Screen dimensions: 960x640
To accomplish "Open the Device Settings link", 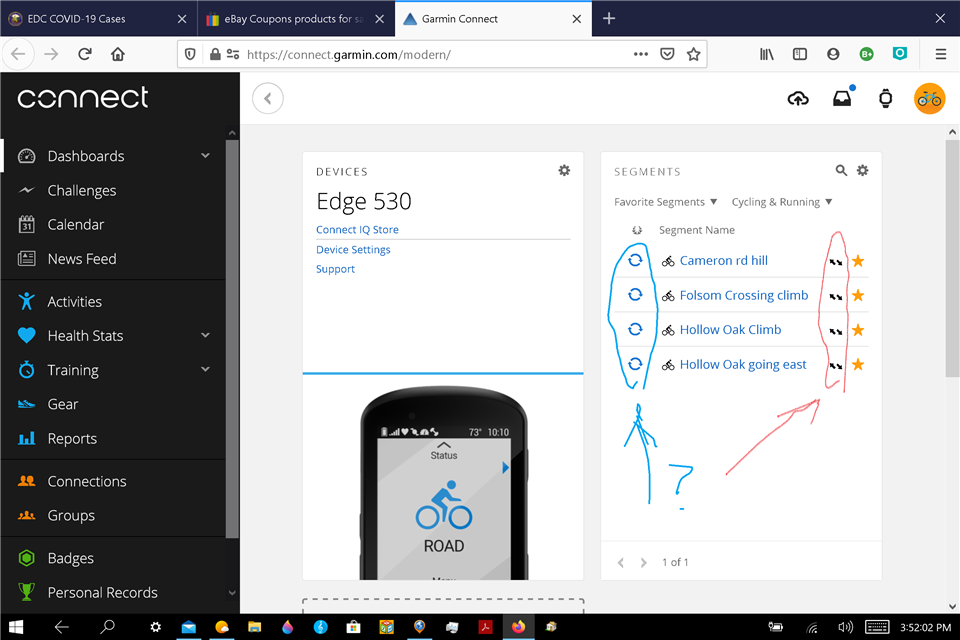I will pos(353,249).
